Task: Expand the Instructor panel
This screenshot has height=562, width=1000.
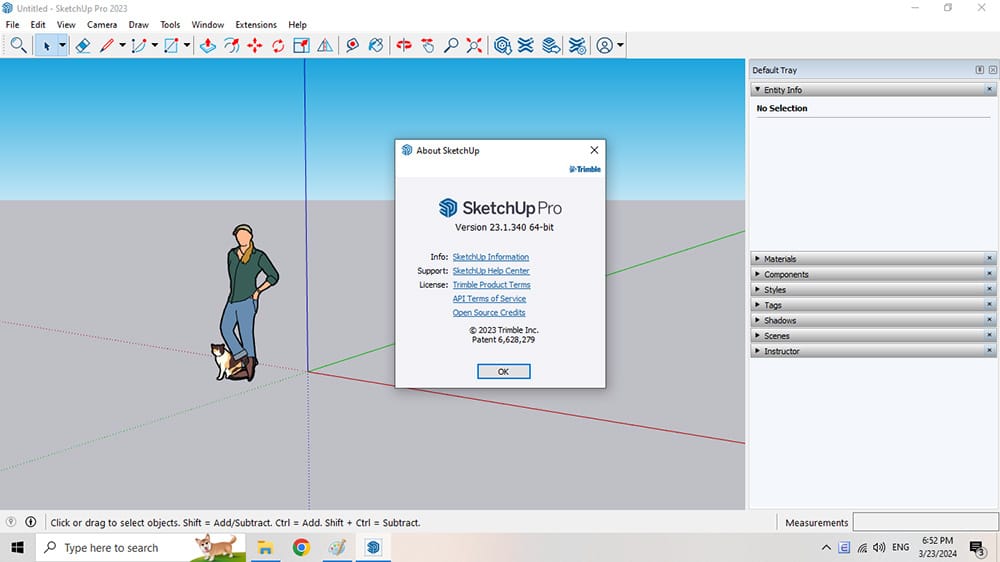Action: (758, 350)
